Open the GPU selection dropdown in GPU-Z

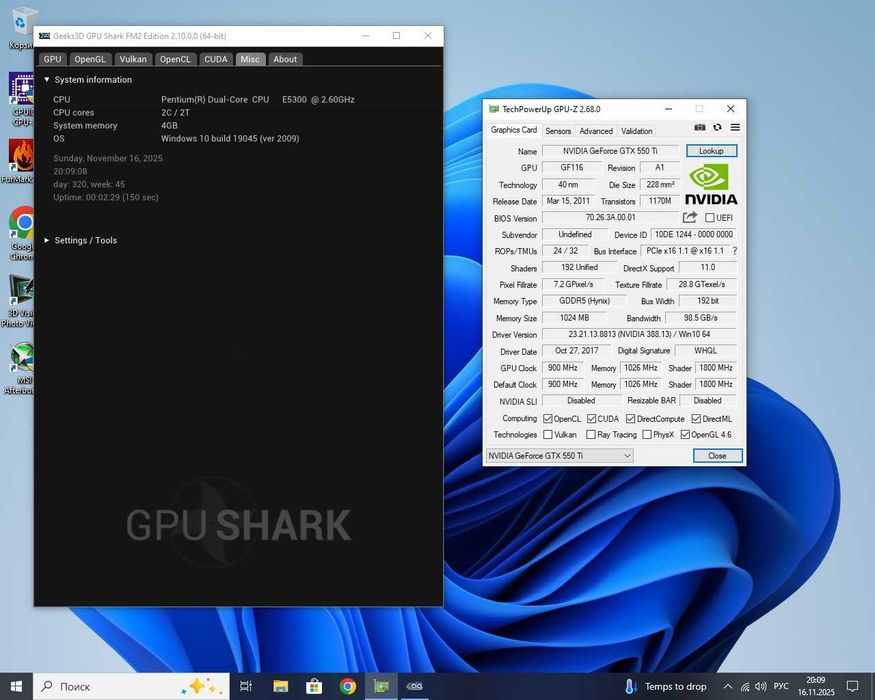point(559,456)
